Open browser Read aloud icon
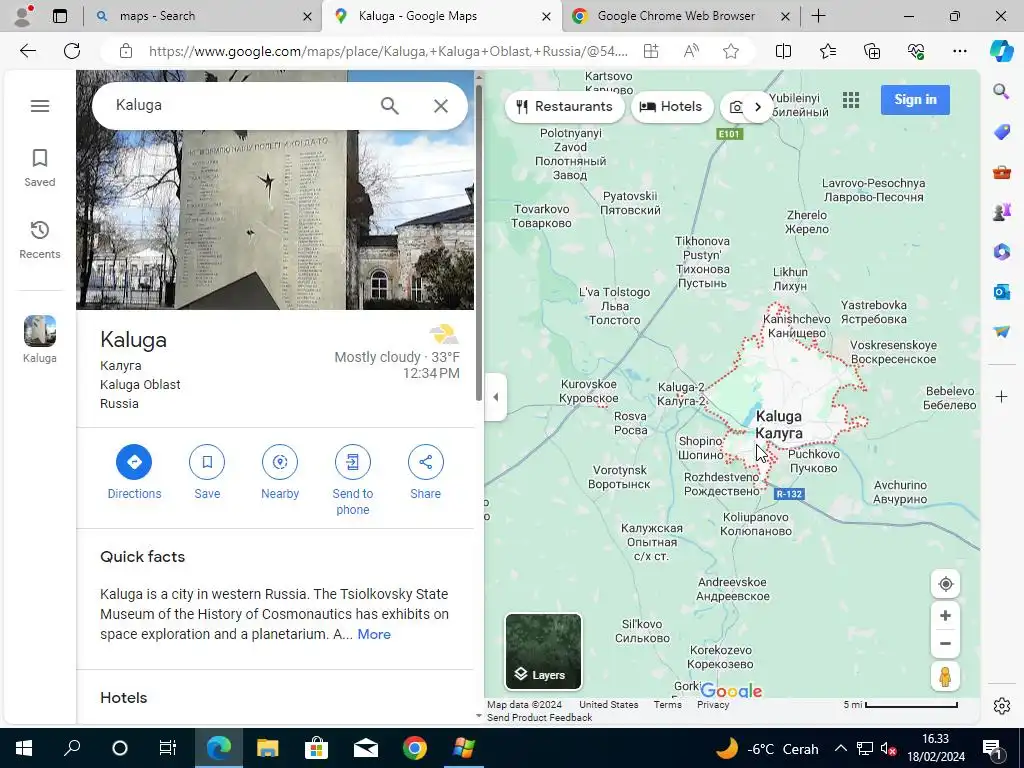Image resolution: width=1024 pixels, height=768 pixels. [691, 51]
